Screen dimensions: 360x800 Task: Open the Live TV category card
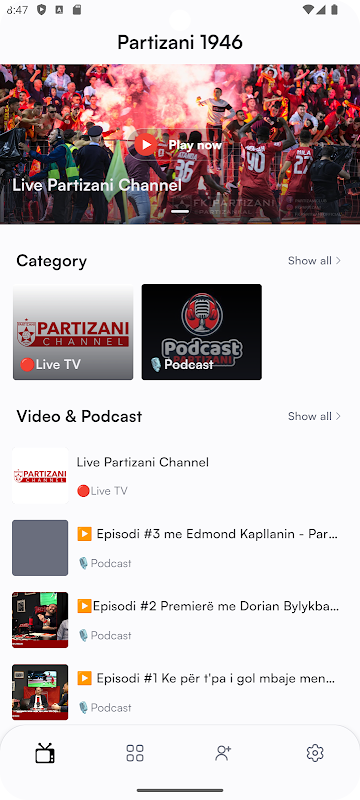pos(73,332)
